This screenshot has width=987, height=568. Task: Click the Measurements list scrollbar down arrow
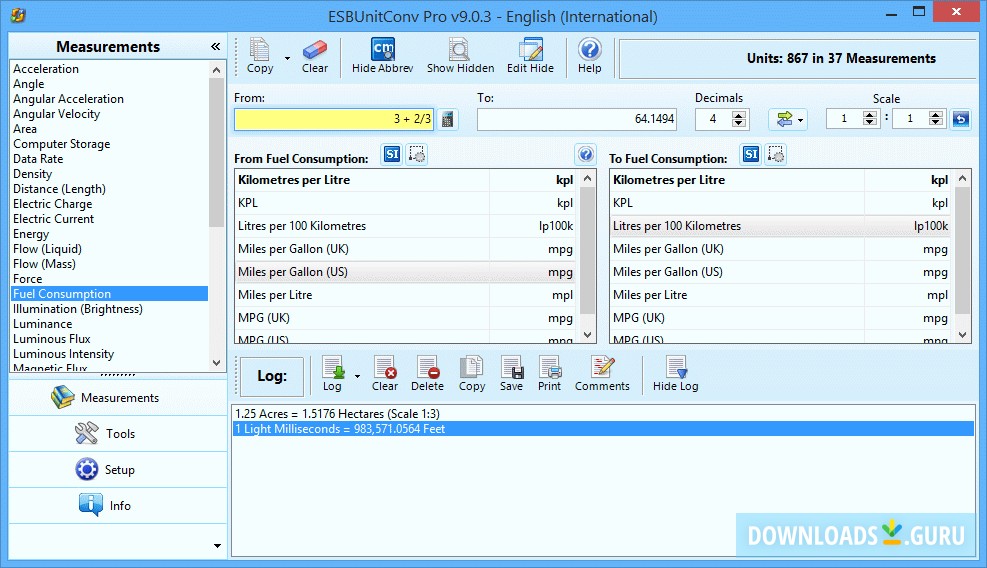217,363
